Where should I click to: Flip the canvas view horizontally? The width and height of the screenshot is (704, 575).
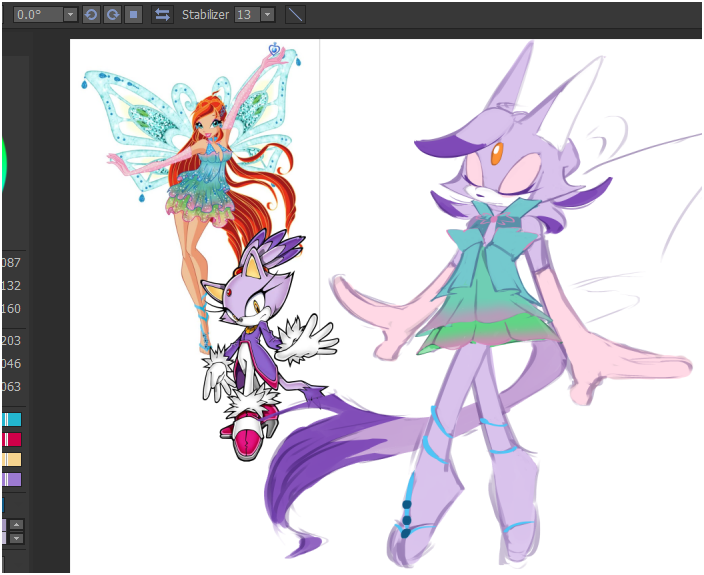[162, 14]
